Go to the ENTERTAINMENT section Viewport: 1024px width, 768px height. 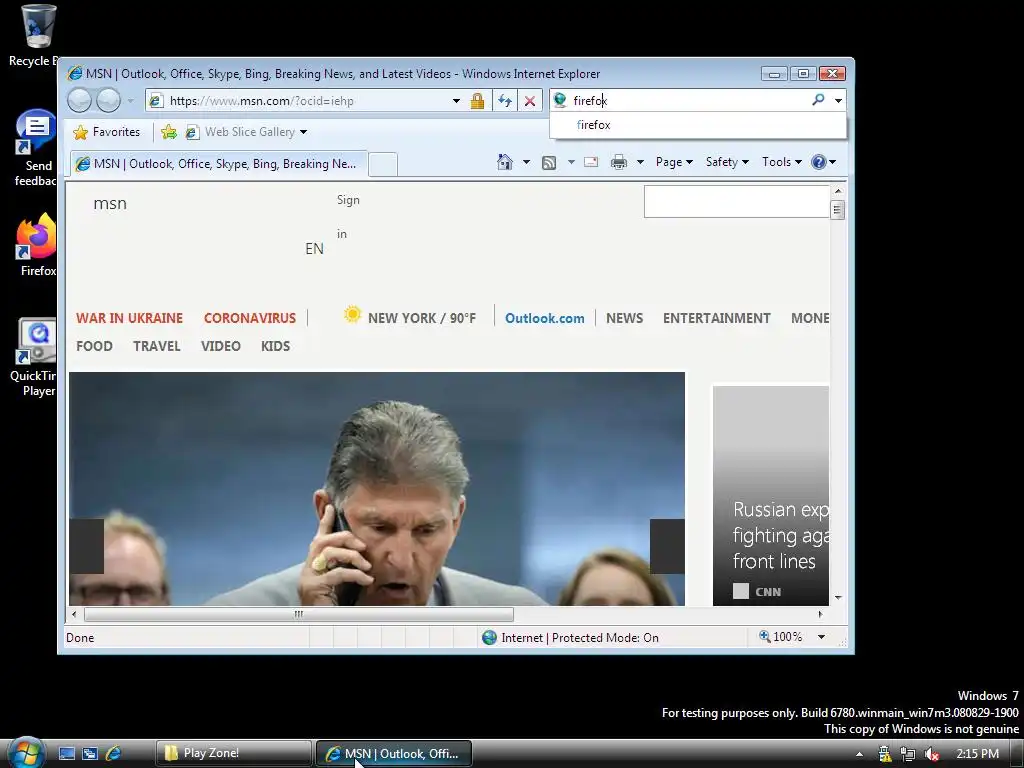click(716, 318)
